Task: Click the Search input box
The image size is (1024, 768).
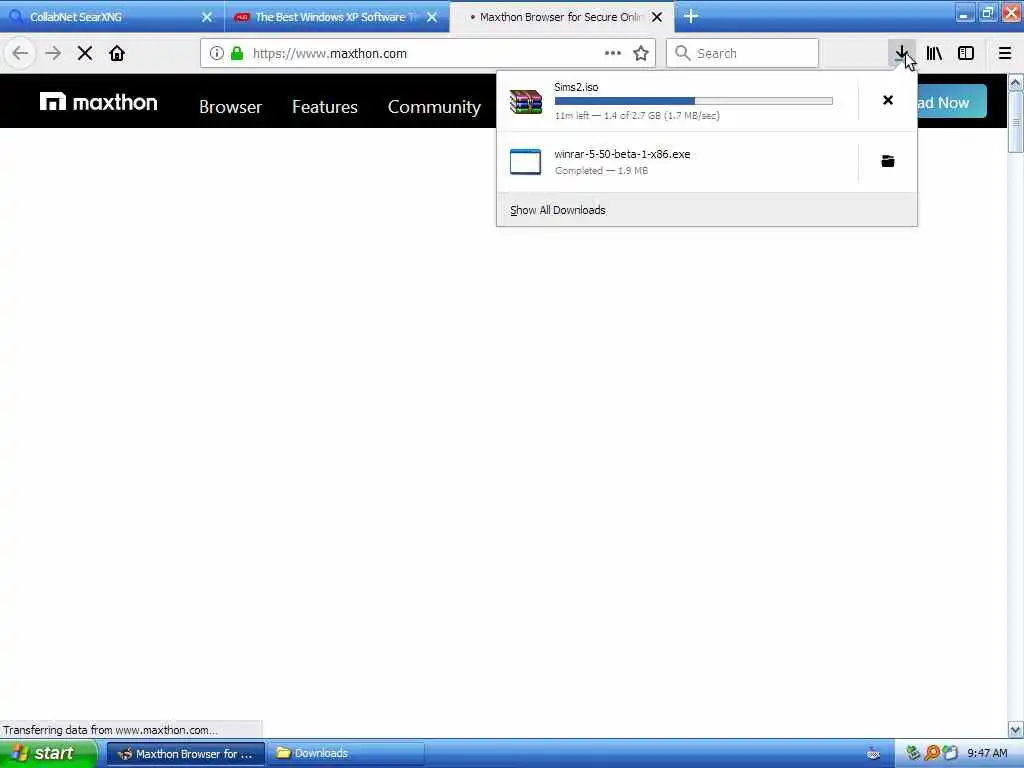Action: click(x=743, y=53)
